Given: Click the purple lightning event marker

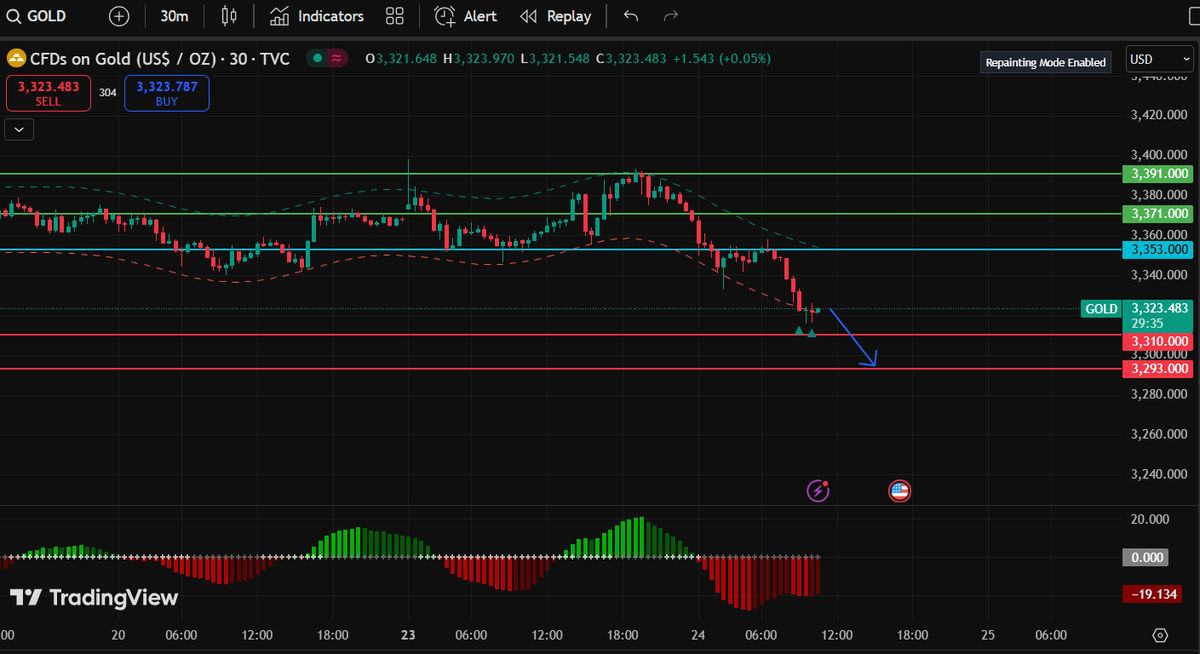Looking at the screenshot, I should pos(819,490).
